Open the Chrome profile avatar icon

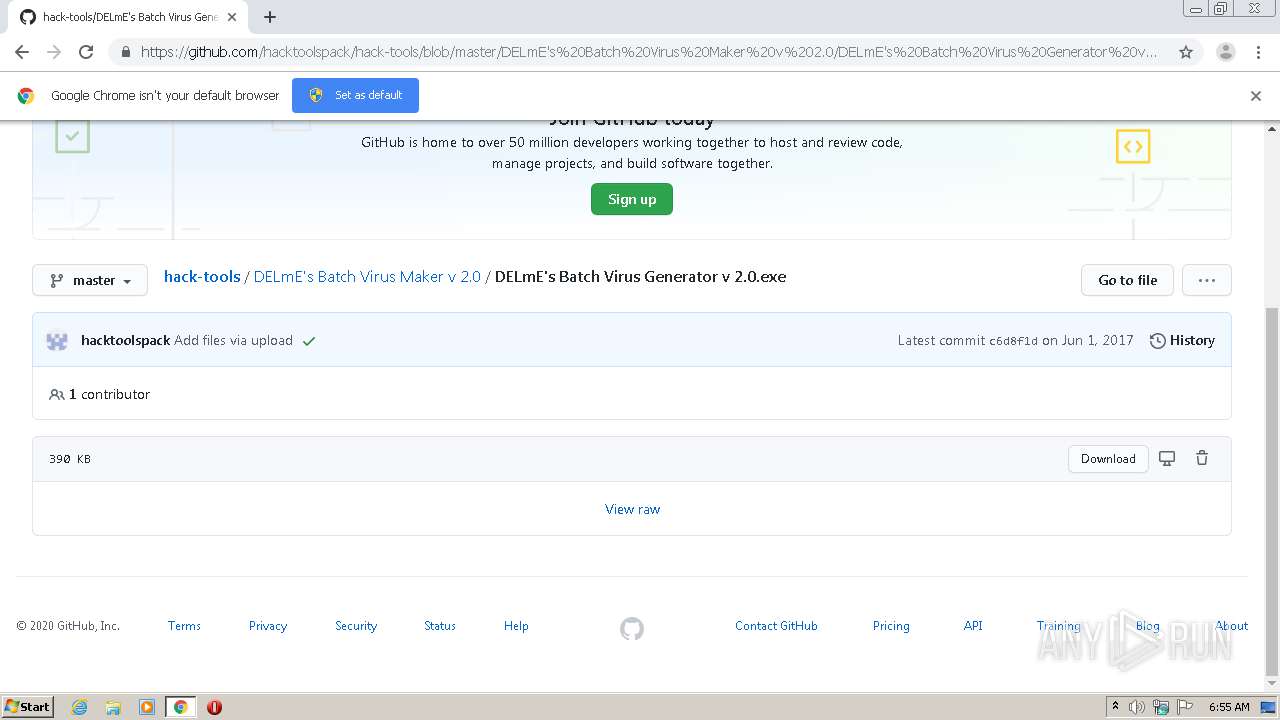(1225, 52)
